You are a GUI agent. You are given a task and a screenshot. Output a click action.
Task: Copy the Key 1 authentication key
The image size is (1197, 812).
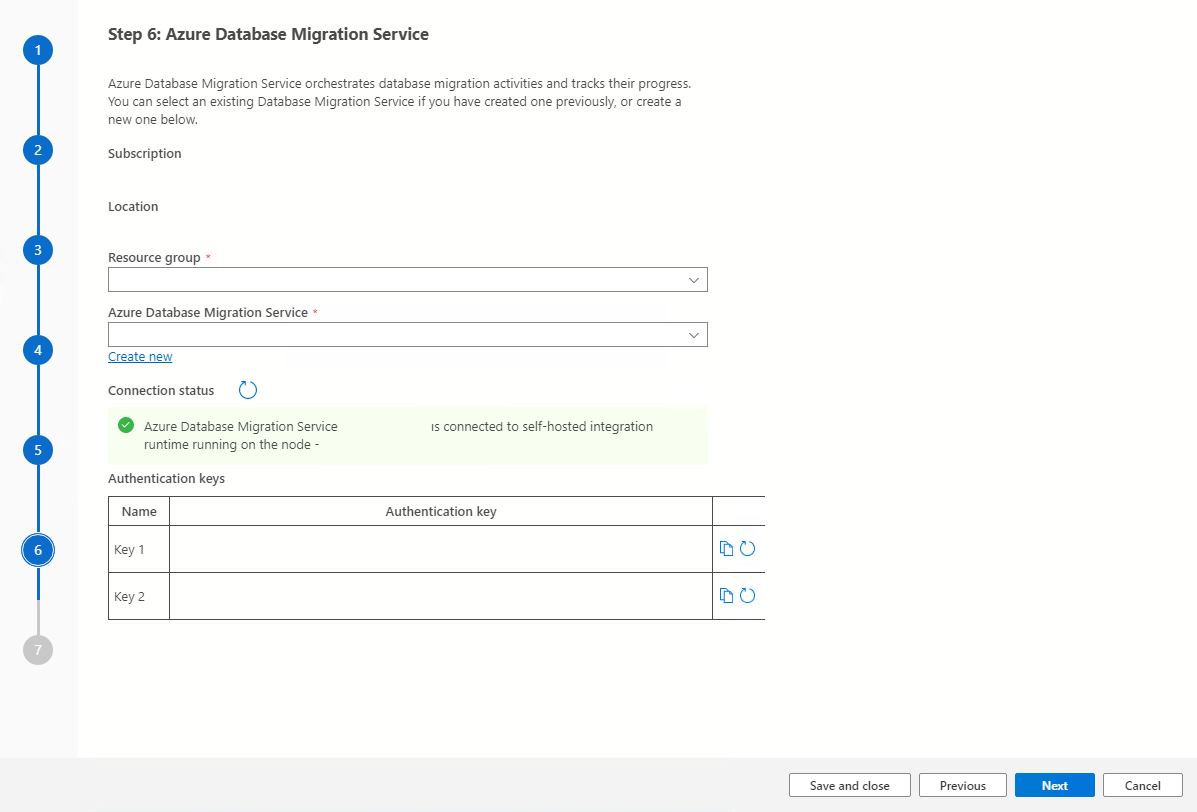pos(726,547)
